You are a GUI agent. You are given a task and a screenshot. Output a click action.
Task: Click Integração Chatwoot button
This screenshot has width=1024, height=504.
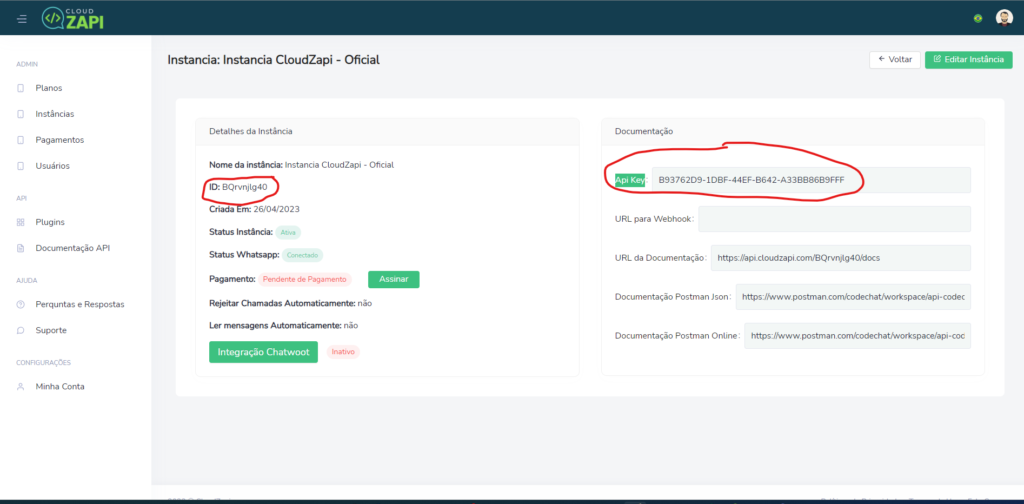(x=263, y=352)
